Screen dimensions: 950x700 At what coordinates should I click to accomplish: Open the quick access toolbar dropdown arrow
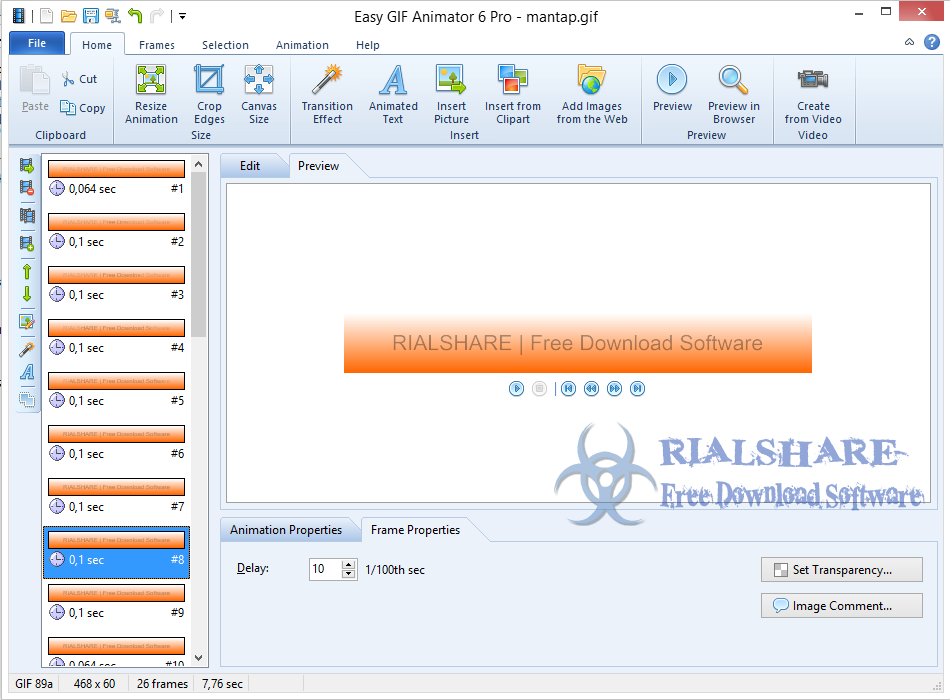pos(182,16)
